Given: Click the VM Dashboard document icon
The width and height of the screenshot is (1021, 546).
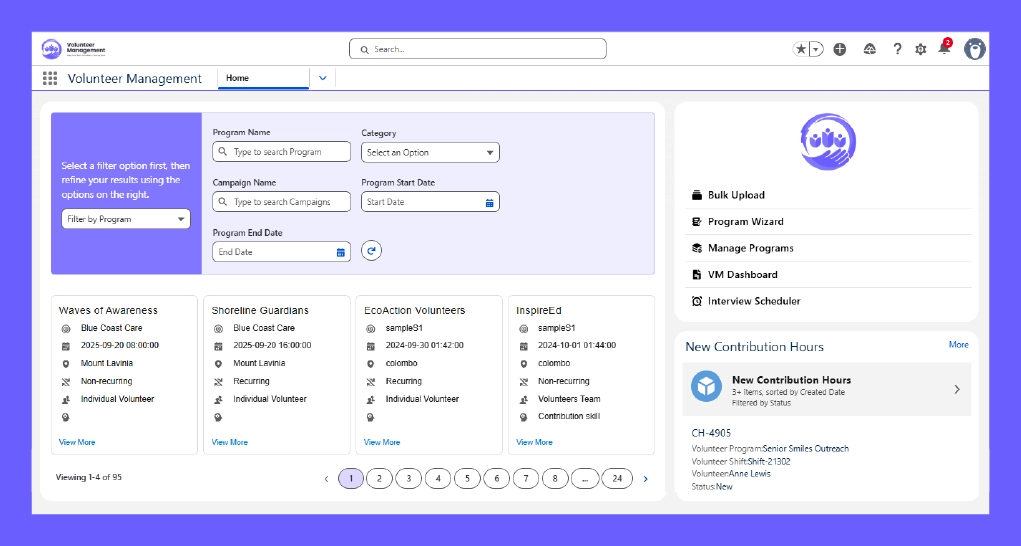Looking at the screenshot, I should click(697, 275).
